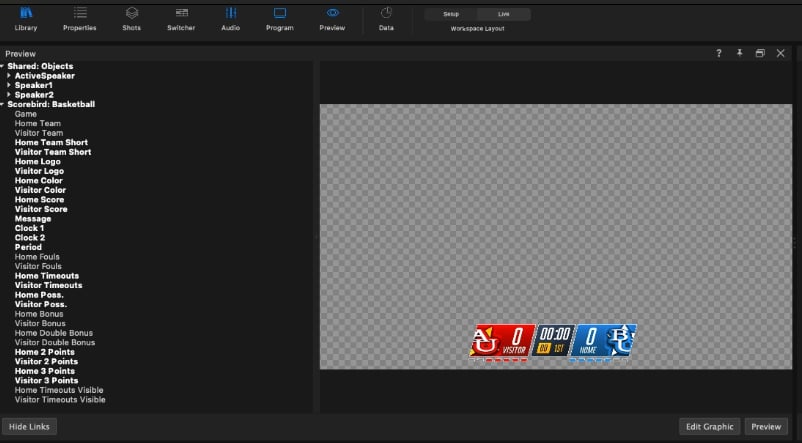
Task: Pin the Preview panel
Action: tap(740, 53)
